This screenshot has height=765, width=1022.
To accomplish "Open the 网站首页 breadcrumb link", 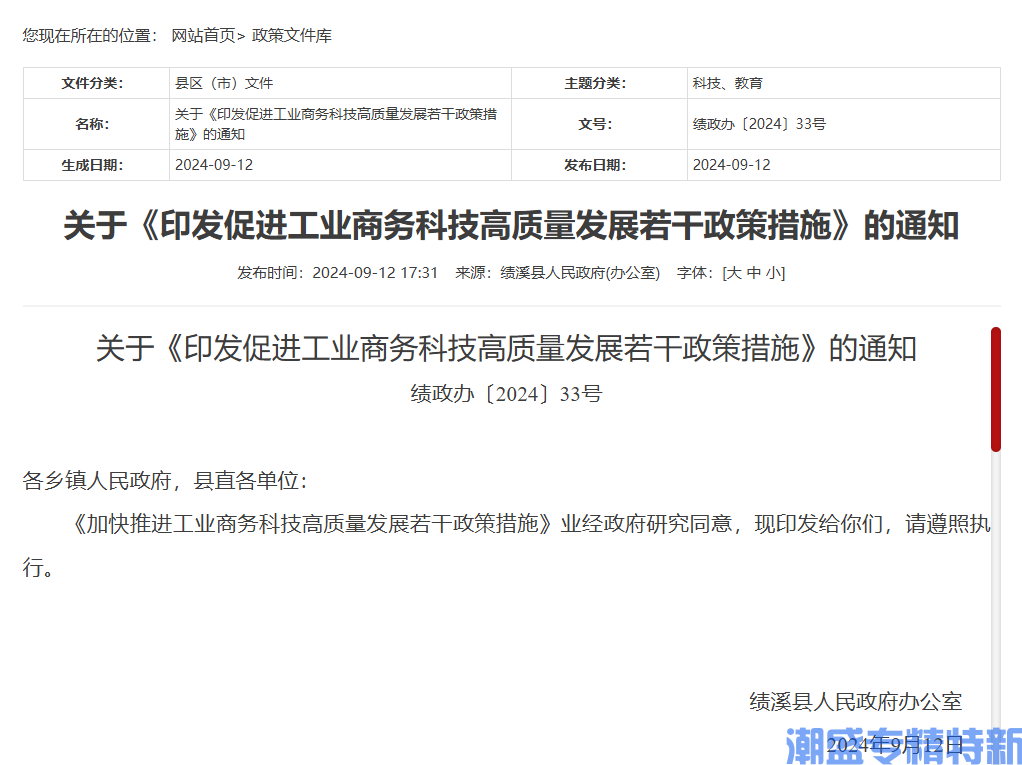I will (203, 35).
